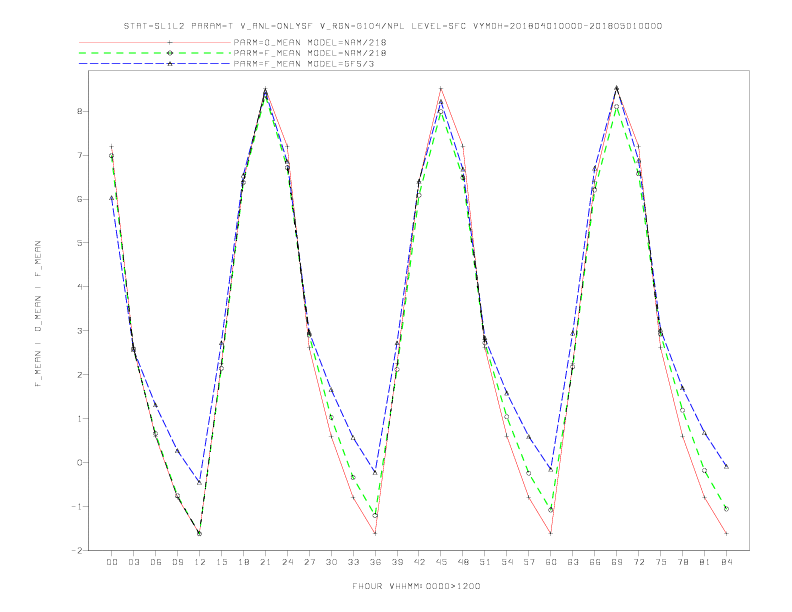Viewport: 792px width, 612px height.
Task: Click the chart title line beginning STAT=SL1L2
Action: (393, 26)
